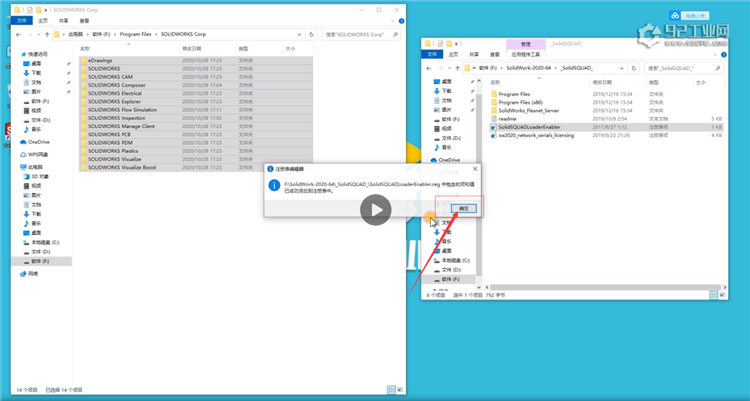Image resolution: width=750 pixels, height=401 pixels.
Task: Go up one level in the SOLIDWORKS Corp window
Action: (x=47, y=34)
